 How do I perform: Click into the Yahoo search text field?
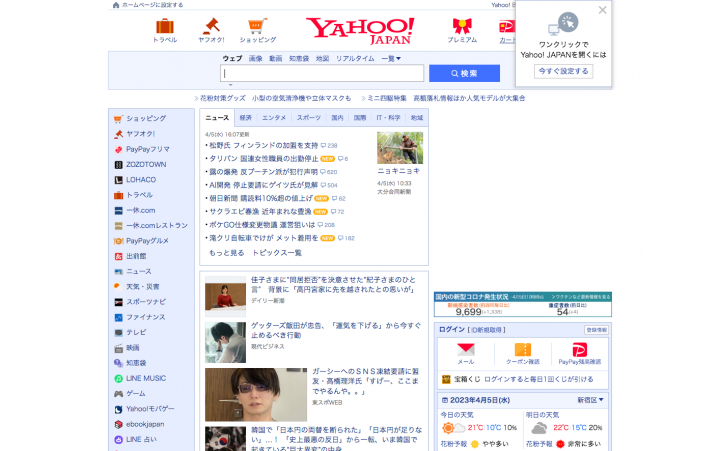tap(323, 73)
